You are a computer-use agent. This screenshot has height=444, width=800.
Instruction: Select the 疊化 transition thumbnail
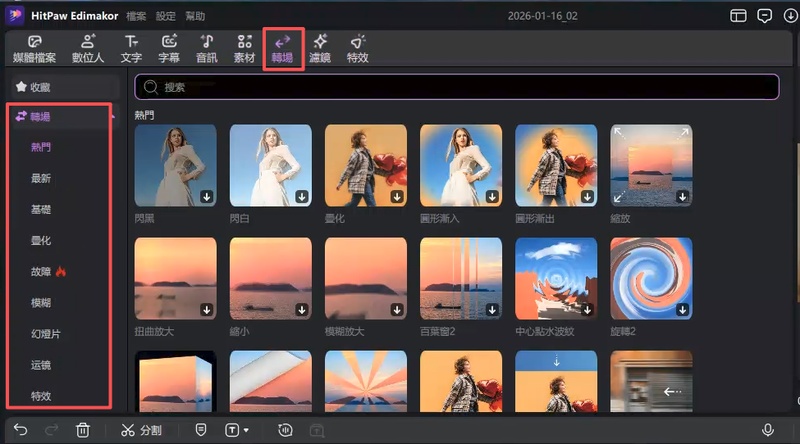point(366,165)
